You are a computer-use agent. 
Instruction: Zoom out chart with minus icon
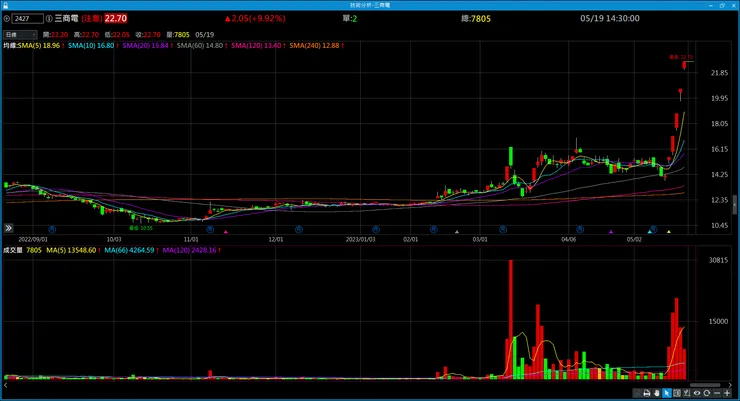pyautogui.click(x=717, y=393)
